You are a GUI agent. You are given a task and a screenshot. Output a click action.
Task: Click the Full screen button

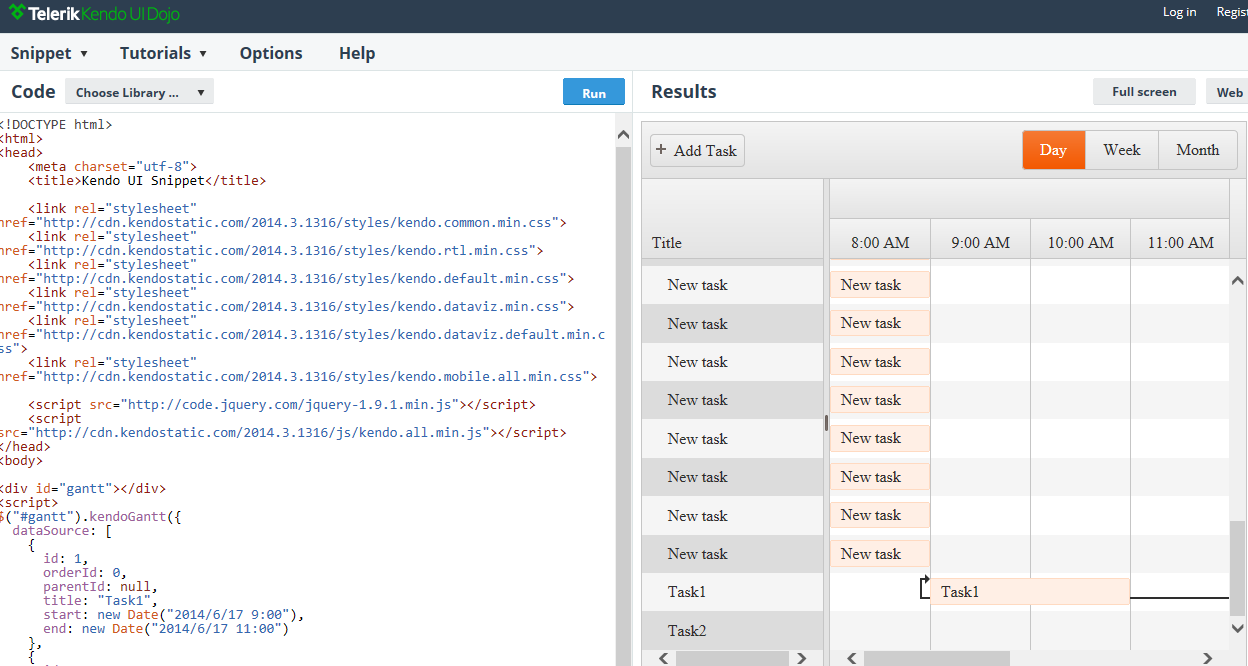[1144, 92]
